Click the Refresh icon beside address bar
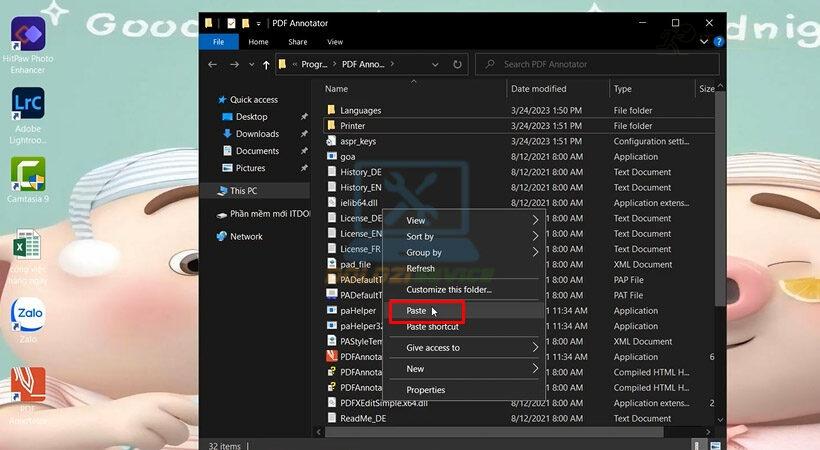 click(x=457, y=64)
